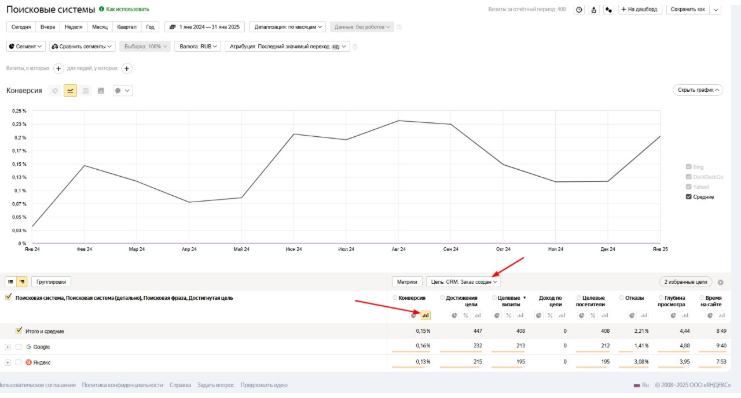This screenshot has height=398, width=741.
Task: Select the pie chart view next to Конверсия
Action: (55, 91)
